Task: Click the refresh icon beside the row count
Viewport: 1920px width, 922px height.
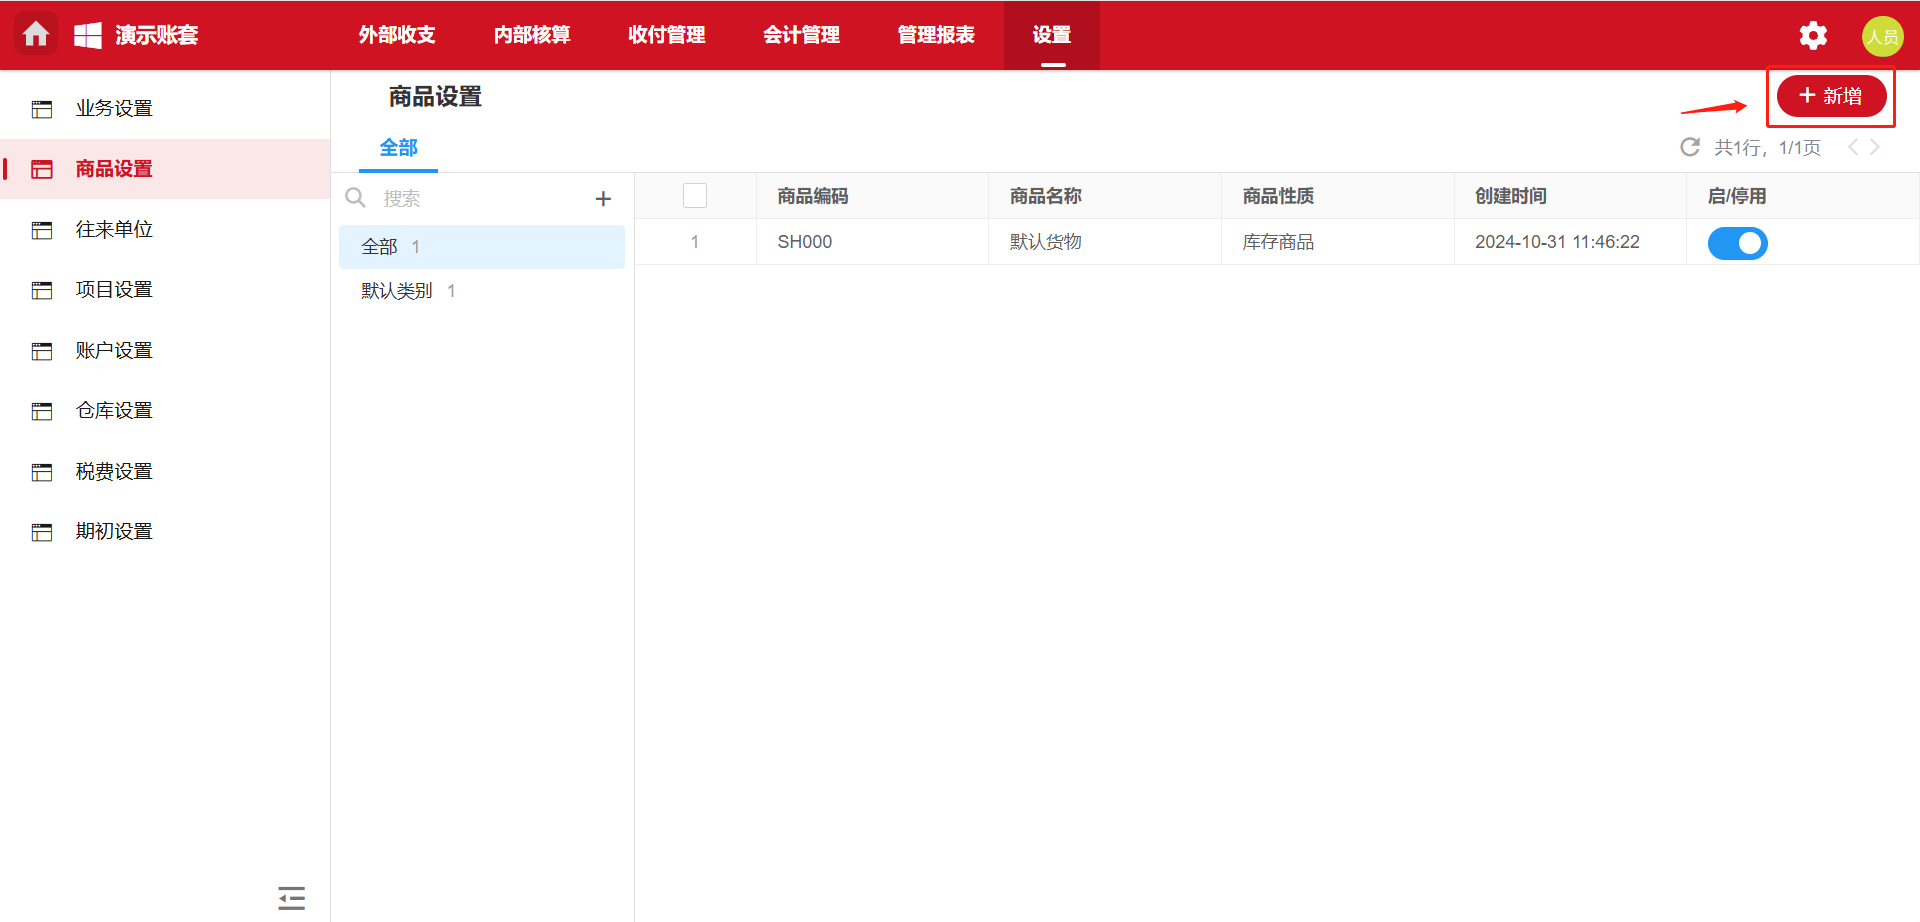Action: [x=1690, y=148]
